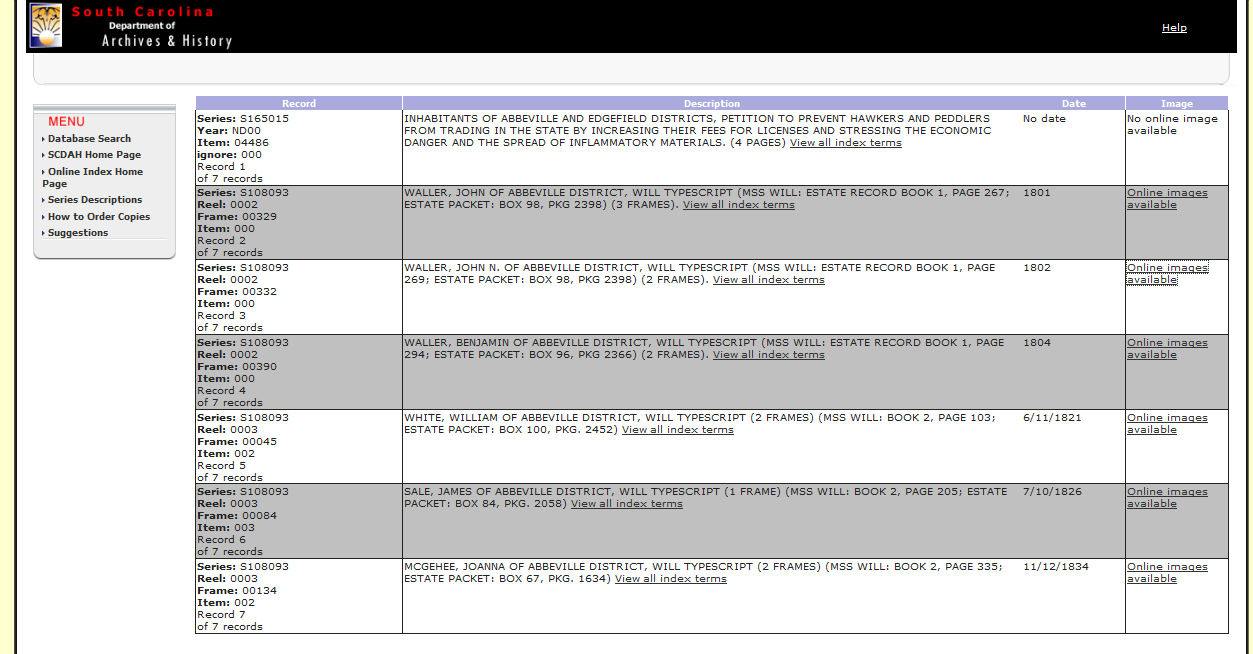View all index terms for Waller, John N.
Viewport: 1253px width, 654px height.
[769, 280]
